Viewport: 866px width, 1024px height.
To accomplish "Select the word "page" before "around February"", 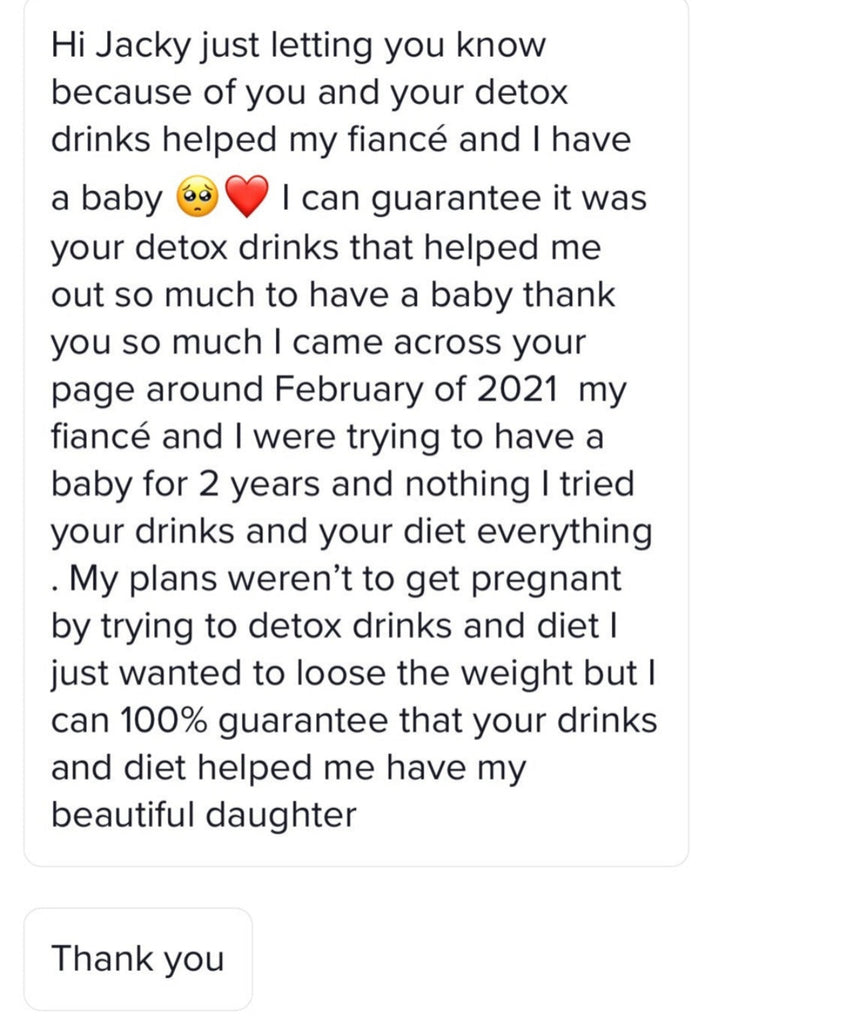I will pos(90,391).
